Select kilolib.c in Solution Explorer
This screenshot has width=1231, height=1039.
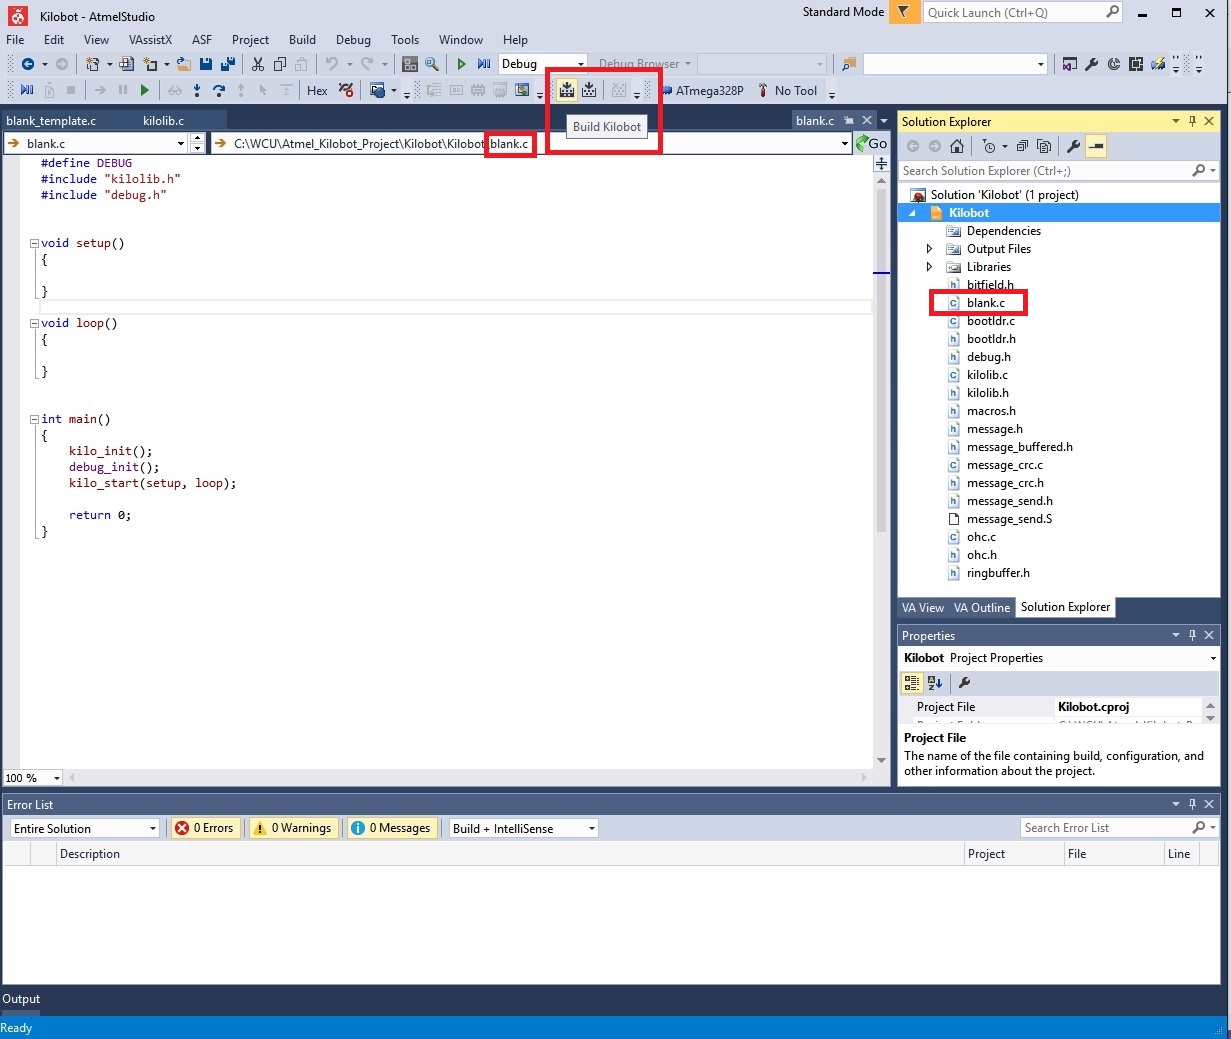[987, 375]
